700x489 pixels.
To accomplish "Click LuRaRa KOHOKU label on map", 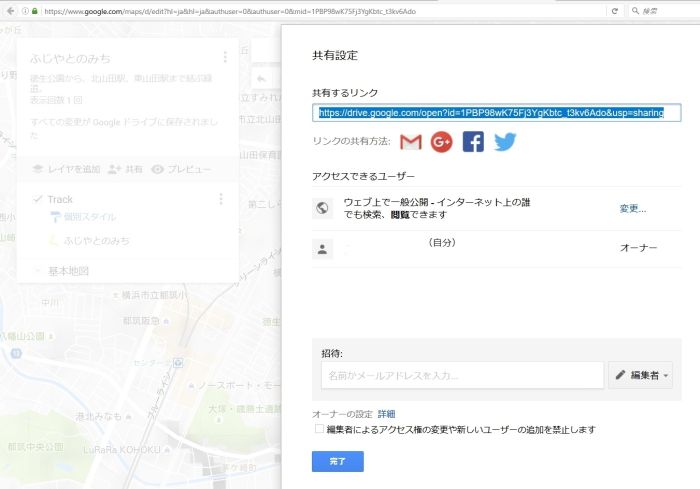I will 122,450.
